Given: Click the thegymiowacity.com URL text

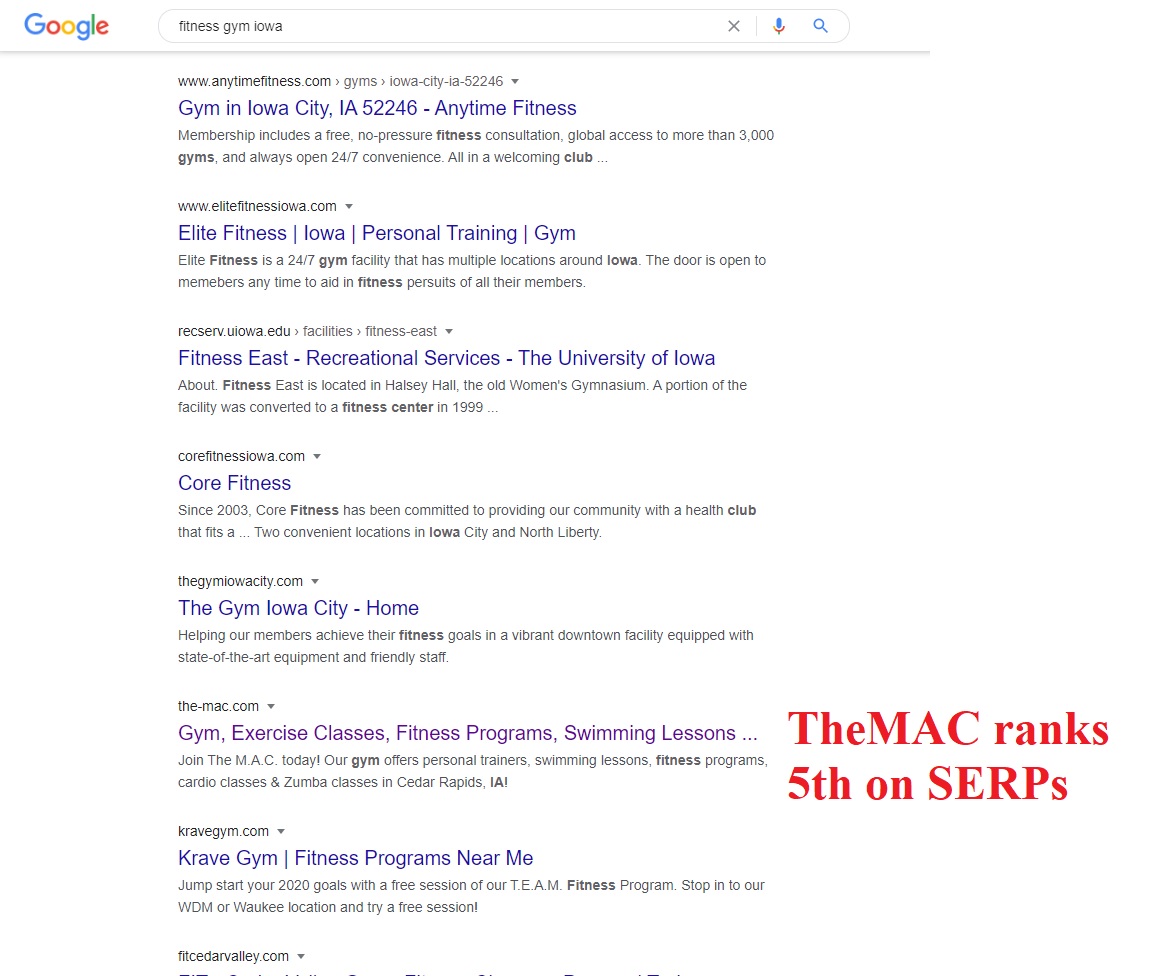Looking at the screenshot, I should pos(240,581).
